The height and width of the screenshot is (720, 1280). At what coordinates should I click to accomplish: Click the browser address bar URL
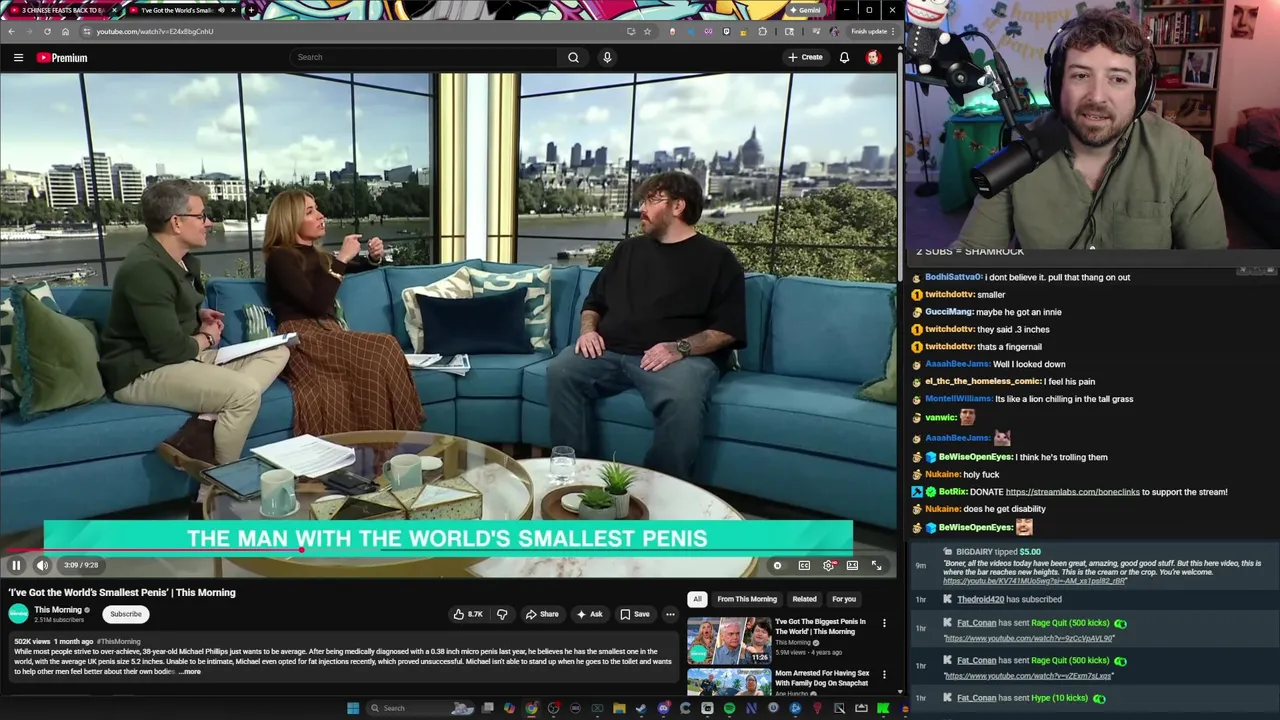[155, 31]
